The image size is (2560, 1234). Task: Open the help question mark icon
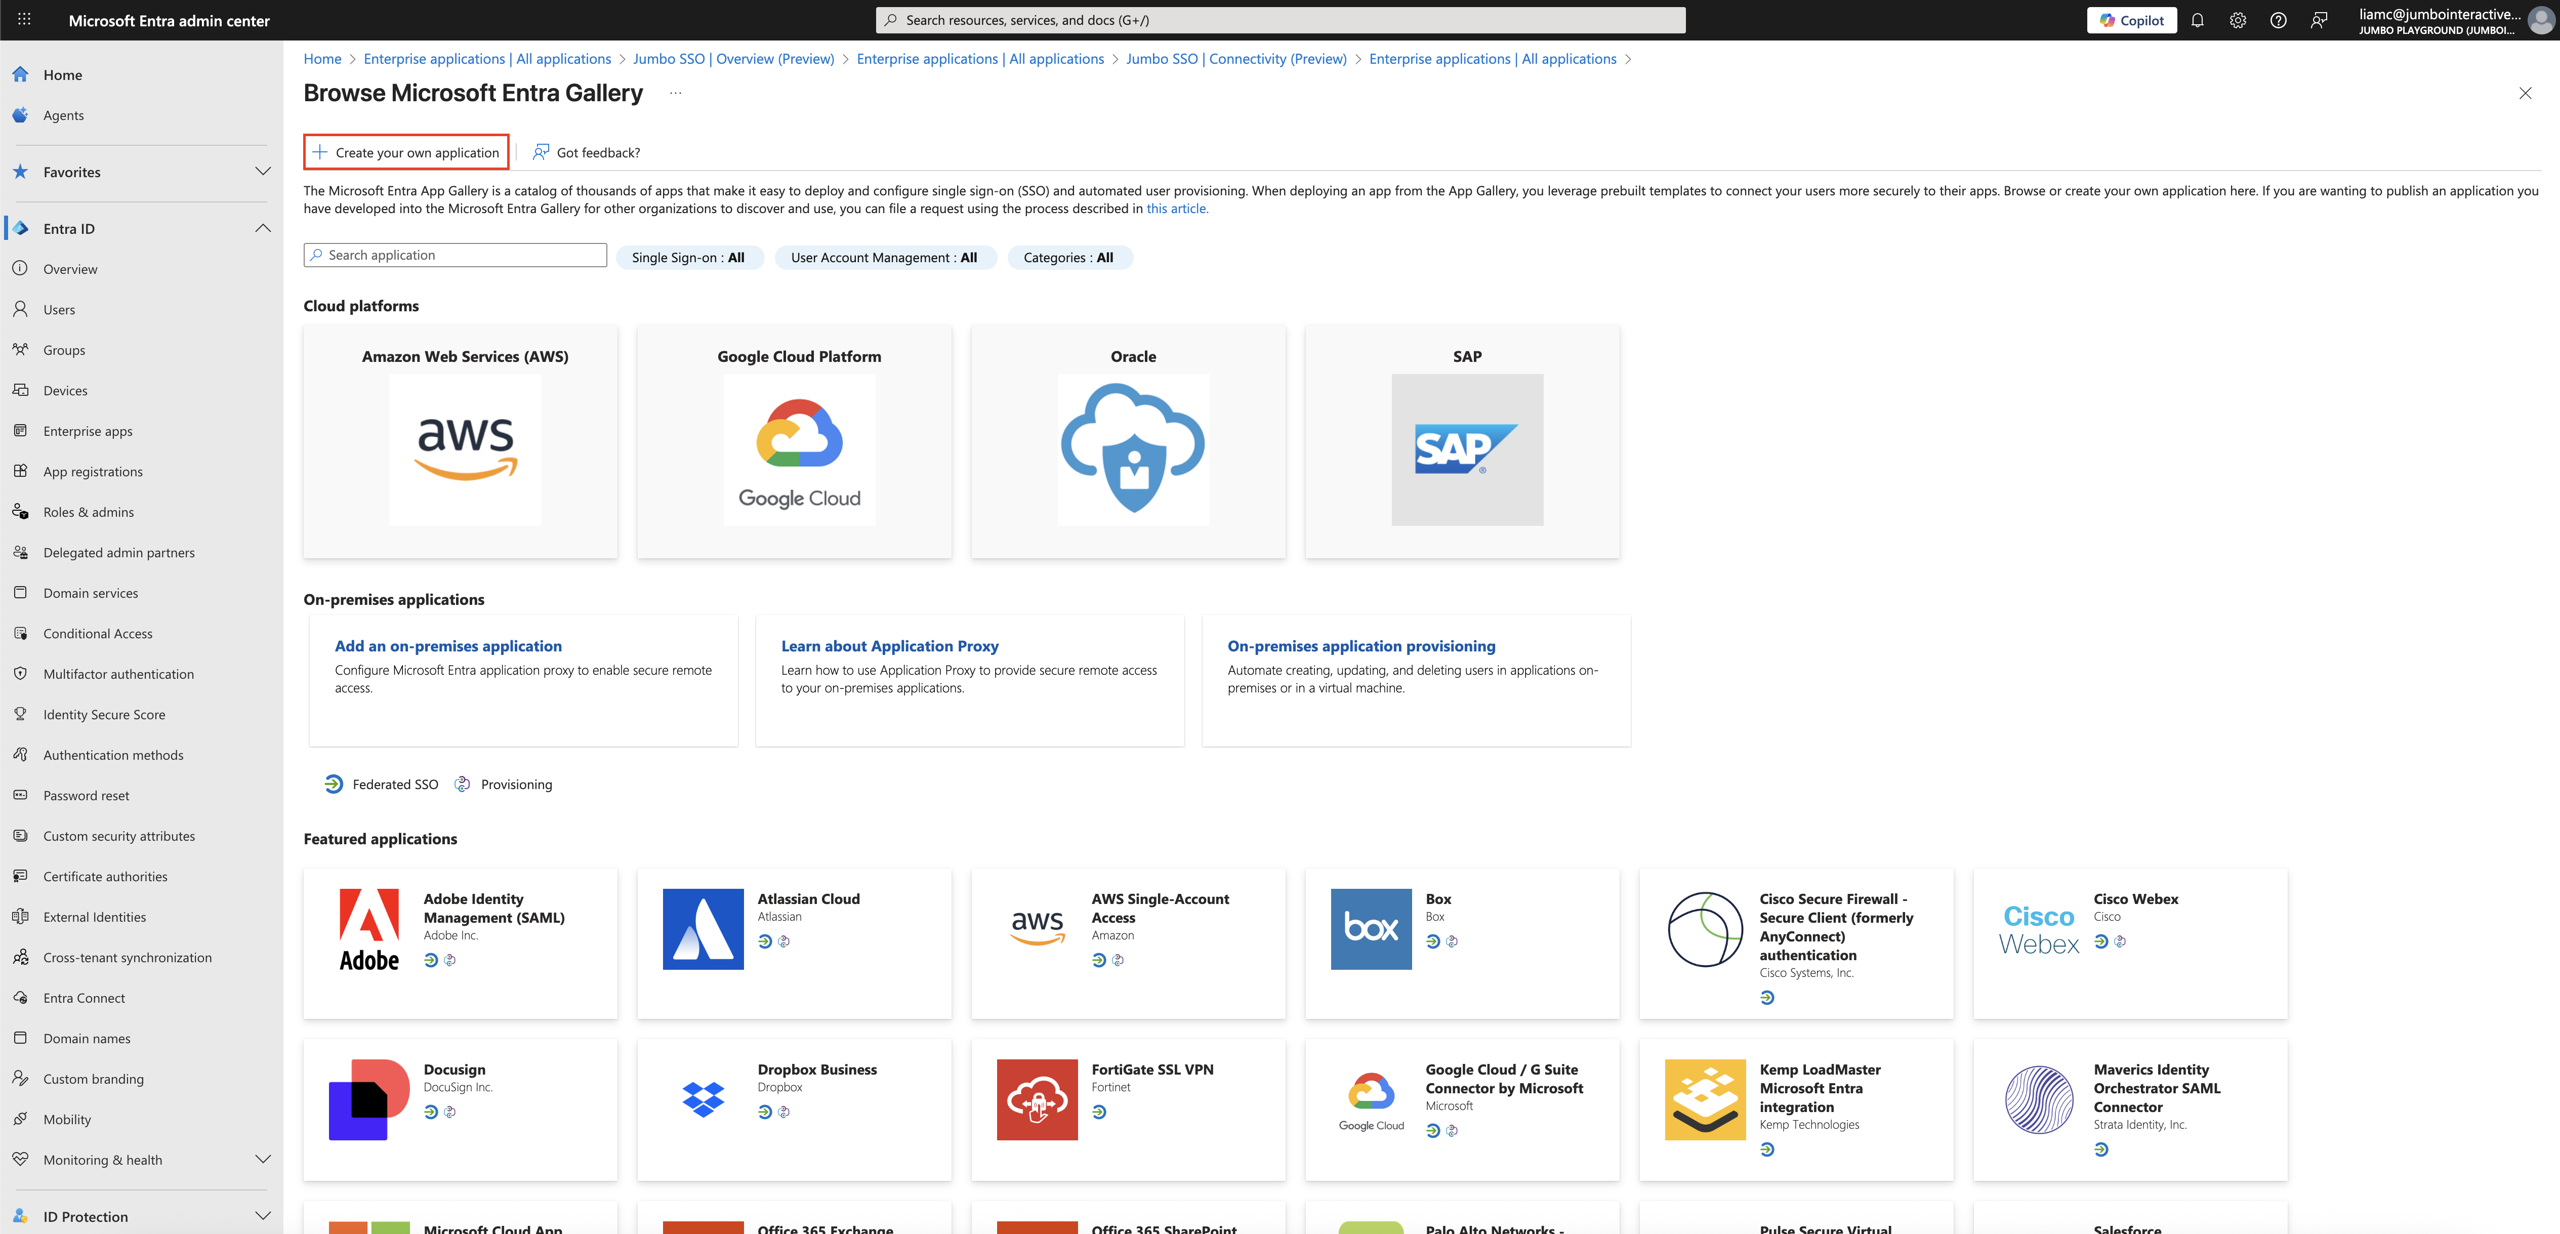click(2278, 20)
